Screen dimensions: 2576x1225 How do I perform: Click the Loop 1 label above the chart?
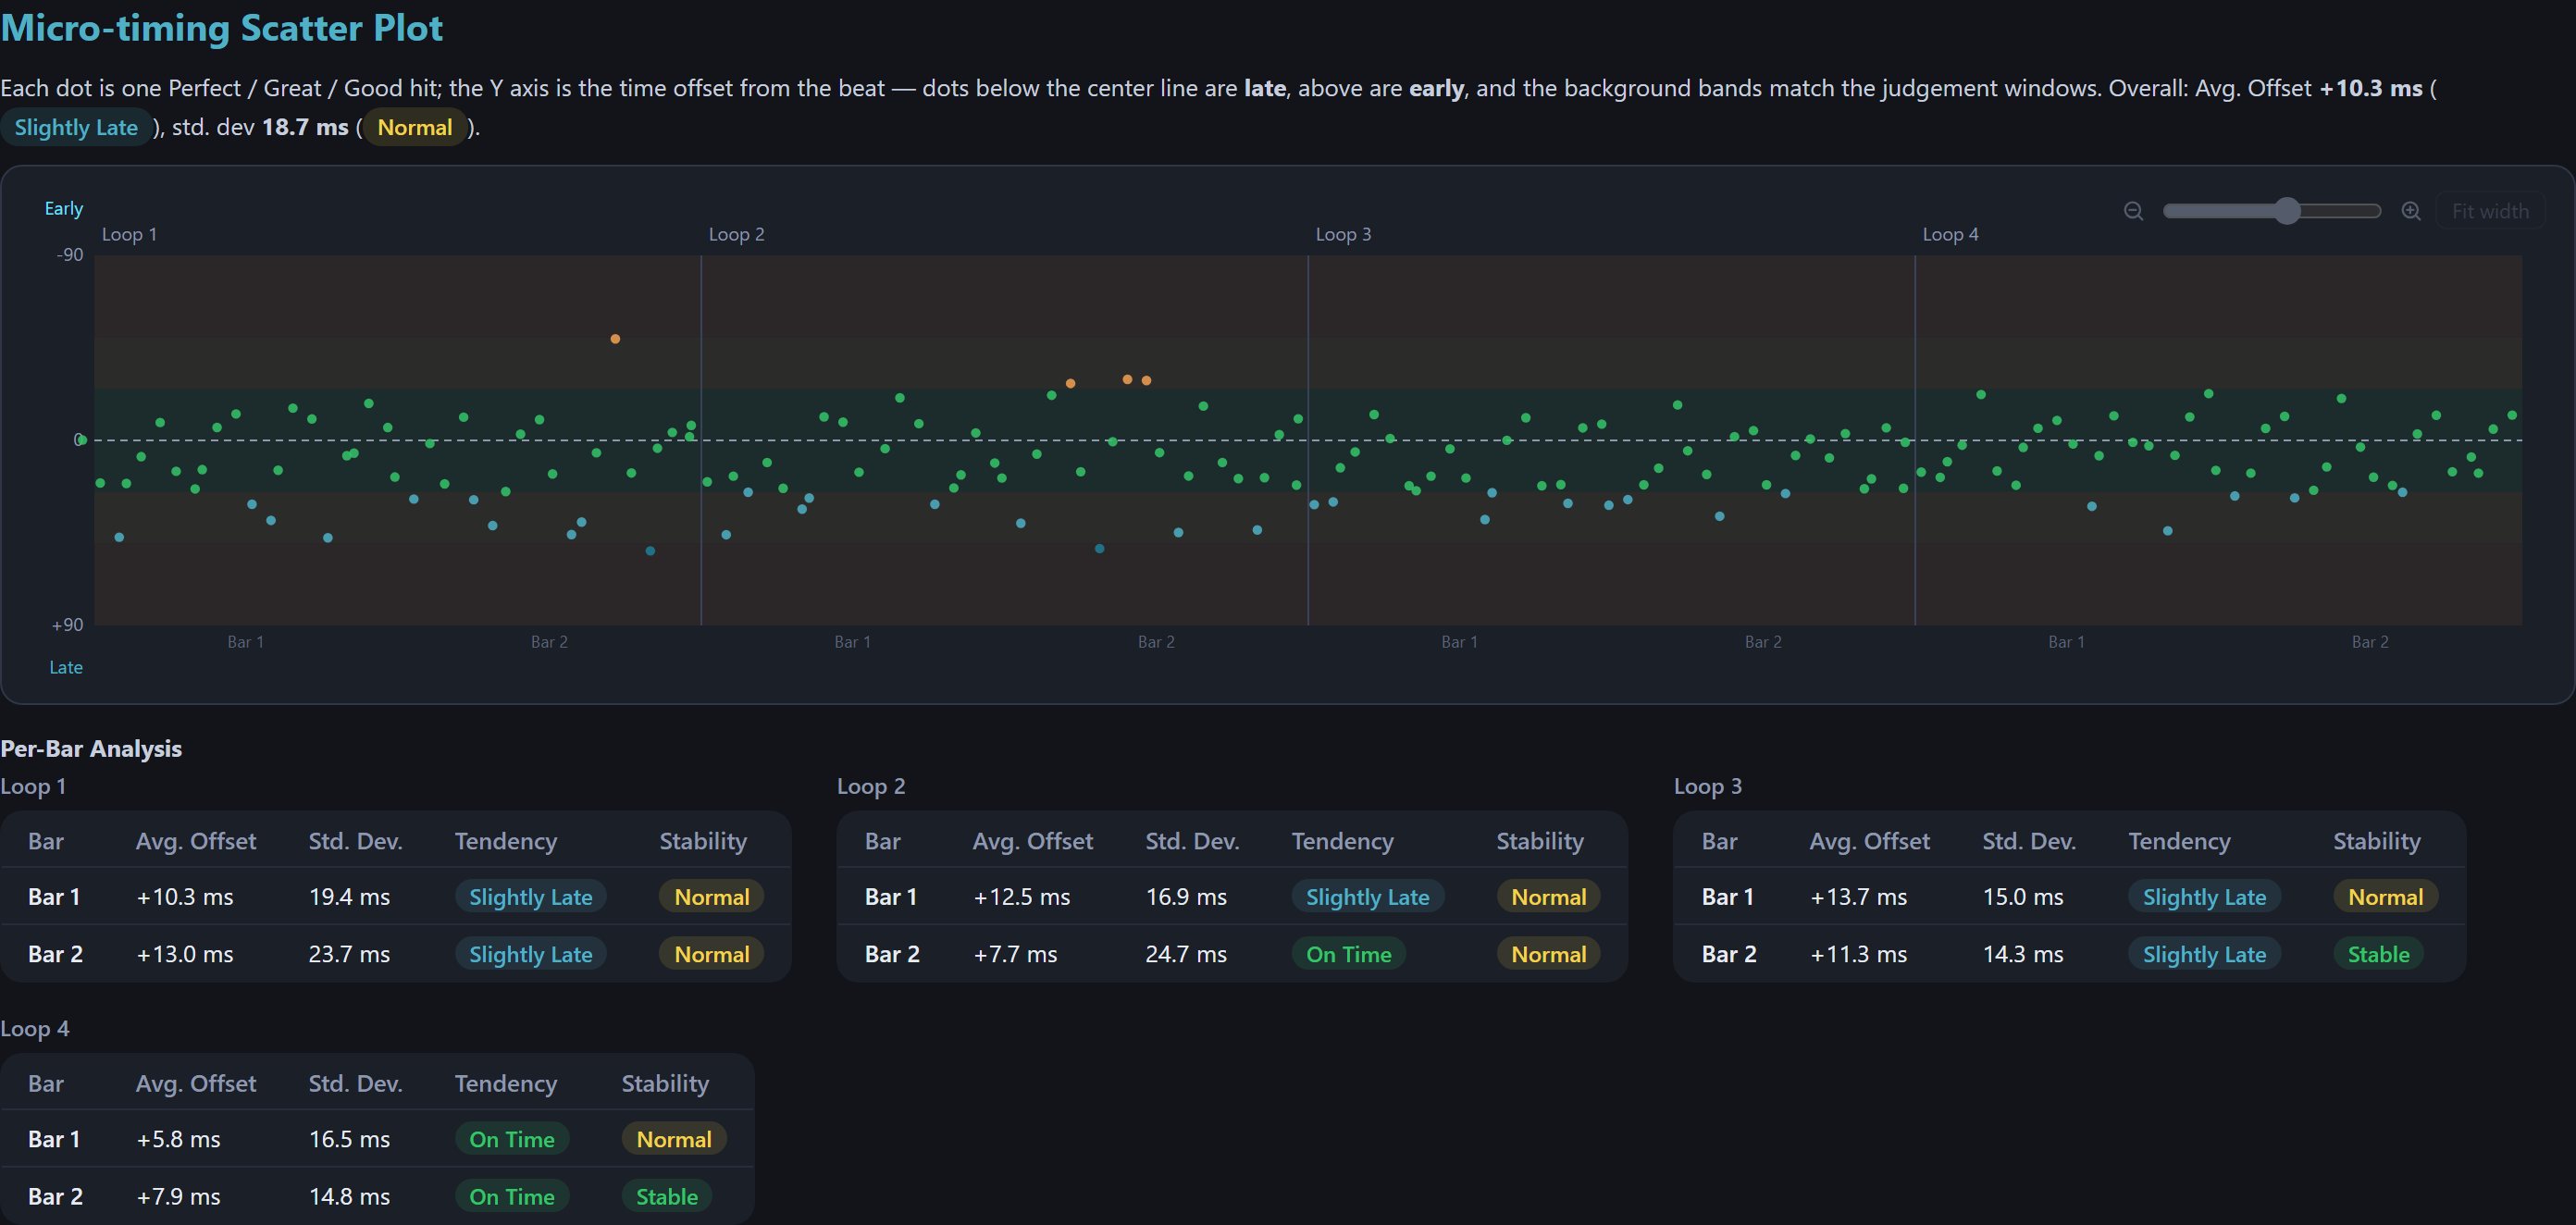(129, 234)
